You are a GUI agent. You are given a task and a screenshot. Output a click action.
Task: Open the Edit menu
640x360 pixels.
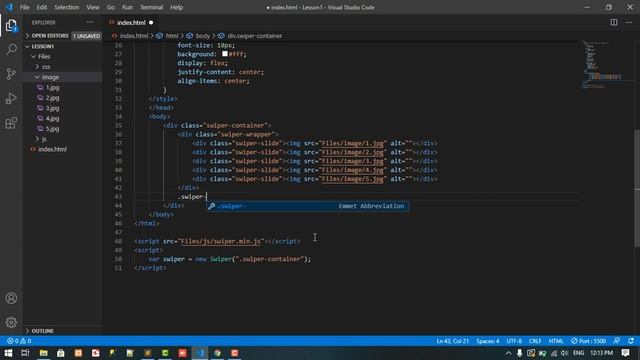[x=42, y=7]
